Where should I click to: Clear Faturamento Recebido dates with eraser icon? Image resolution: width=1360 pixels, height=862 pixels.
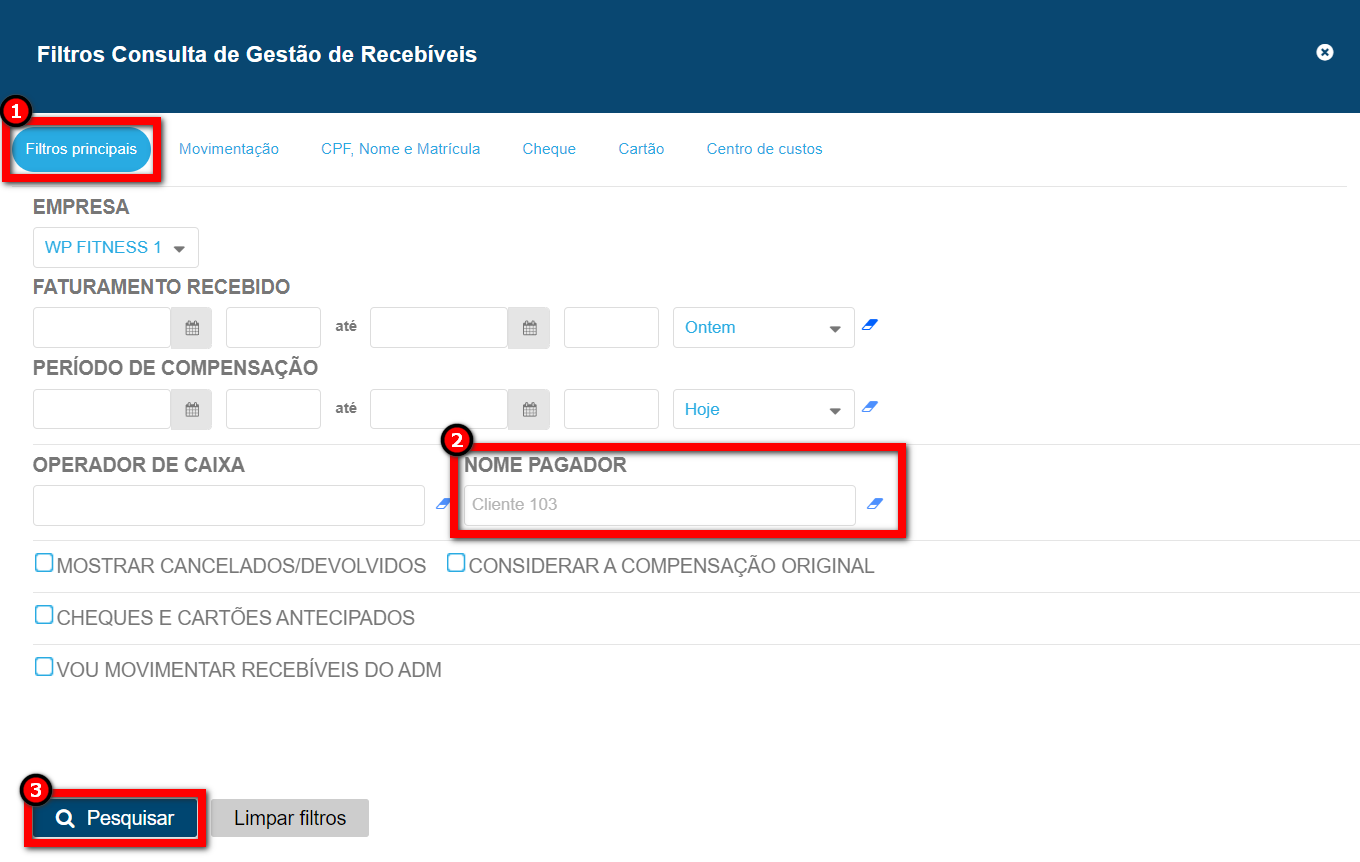point(869,326)
